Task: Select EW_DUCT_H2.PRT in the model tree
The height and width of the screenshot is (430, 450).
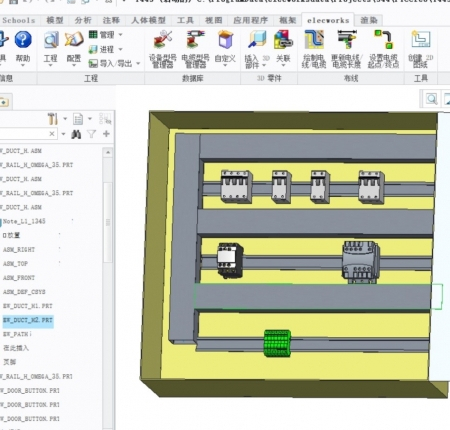Action: click(28, 320)
